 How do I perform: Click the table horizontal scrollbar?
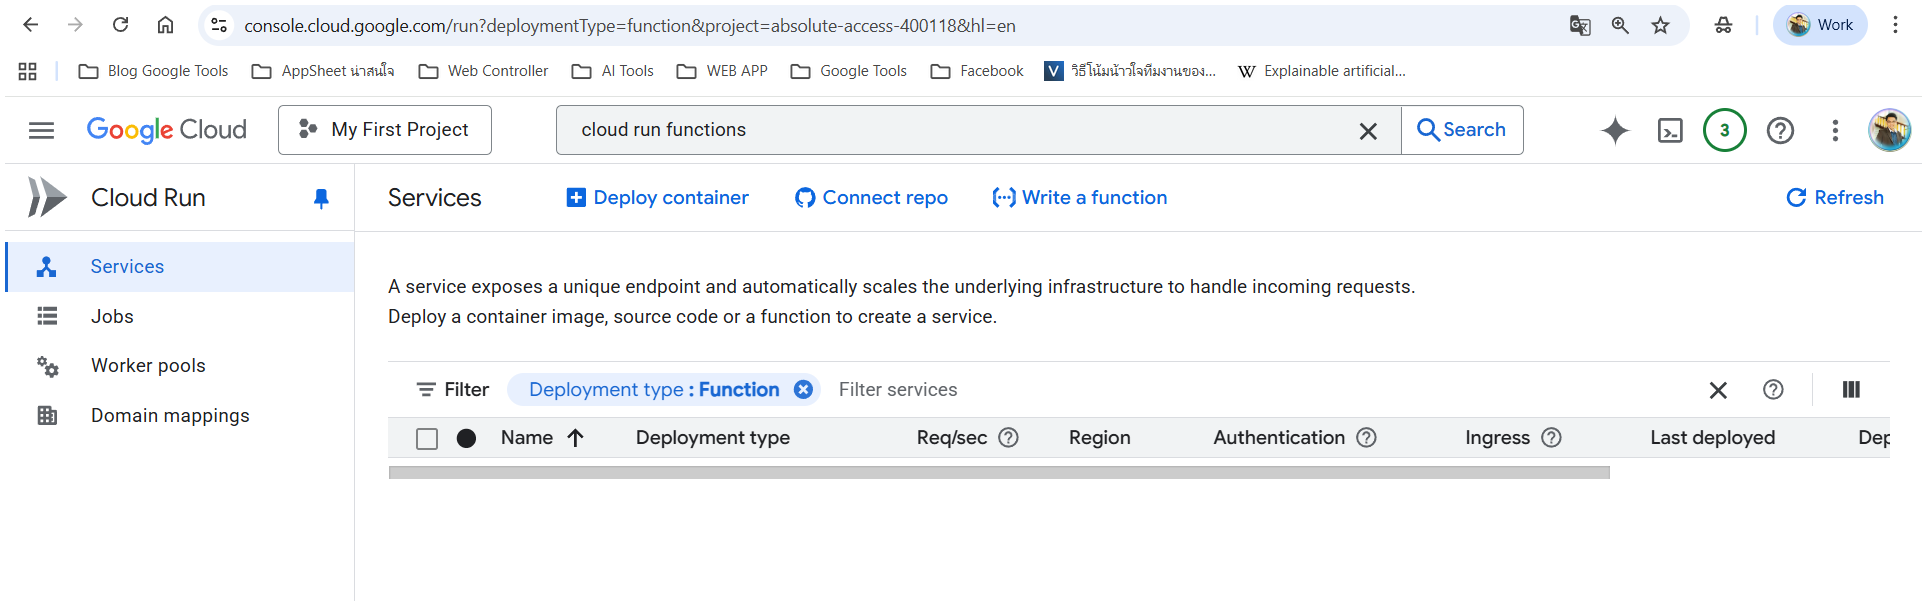point(999,472)
